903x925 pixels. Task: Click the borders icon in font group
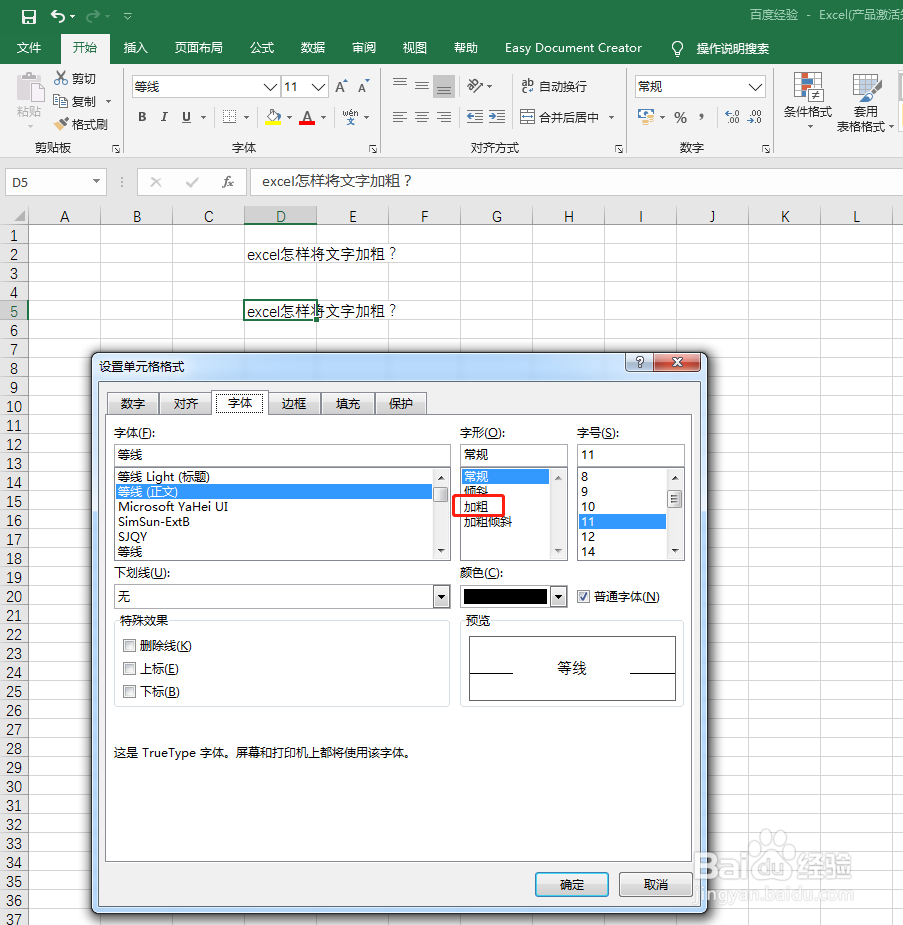[x=229, y=117]
